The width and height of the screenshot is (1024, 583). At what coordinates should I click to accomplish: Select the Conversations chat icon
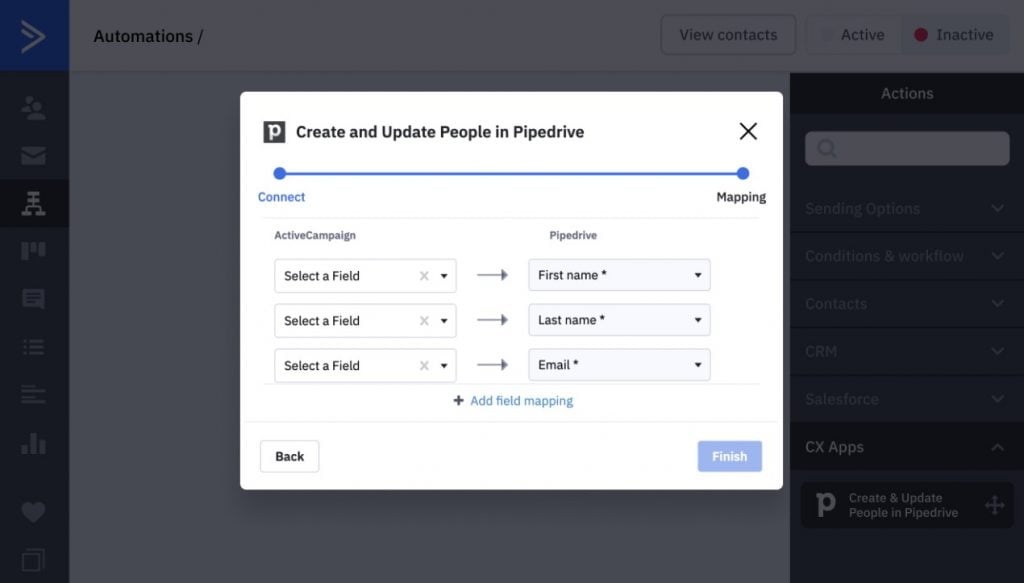33,298
